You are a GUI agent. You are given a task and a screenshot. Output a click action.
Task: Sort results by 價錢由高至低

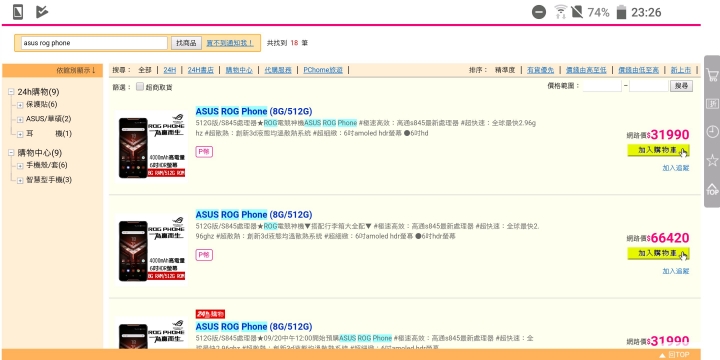pyautogui.click(x=586, y=70)
